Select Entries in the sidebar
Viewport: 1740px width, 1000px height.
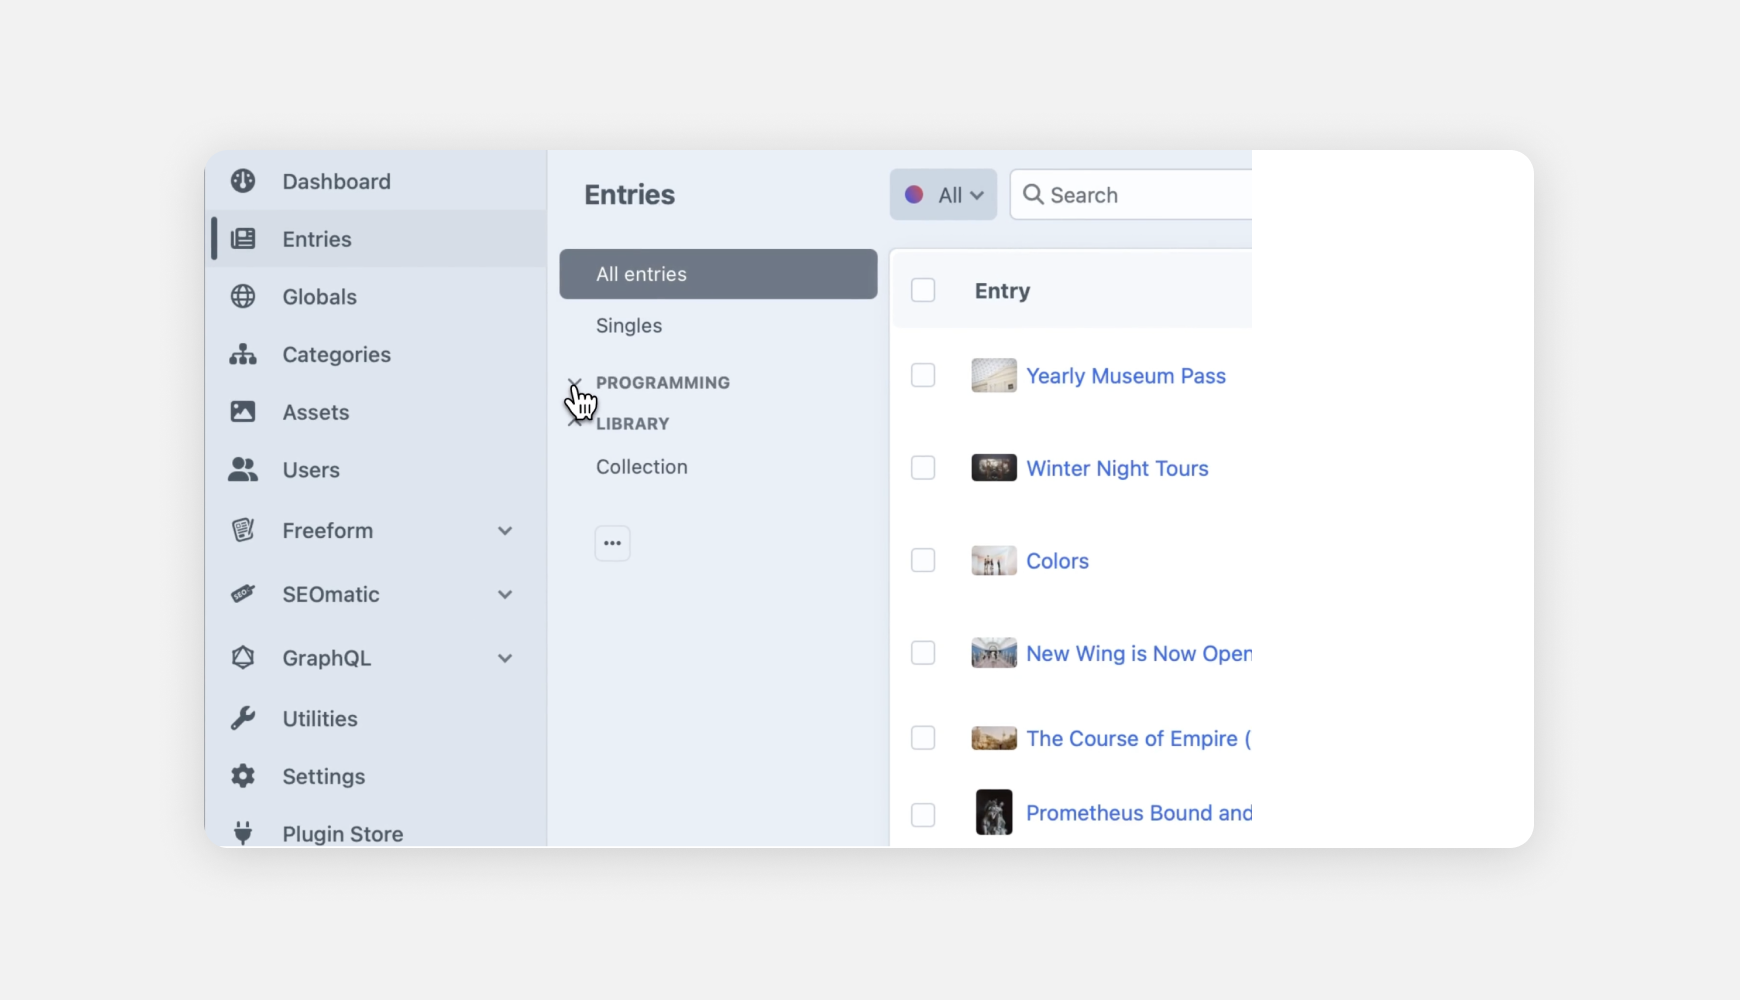tap(376, 239)
